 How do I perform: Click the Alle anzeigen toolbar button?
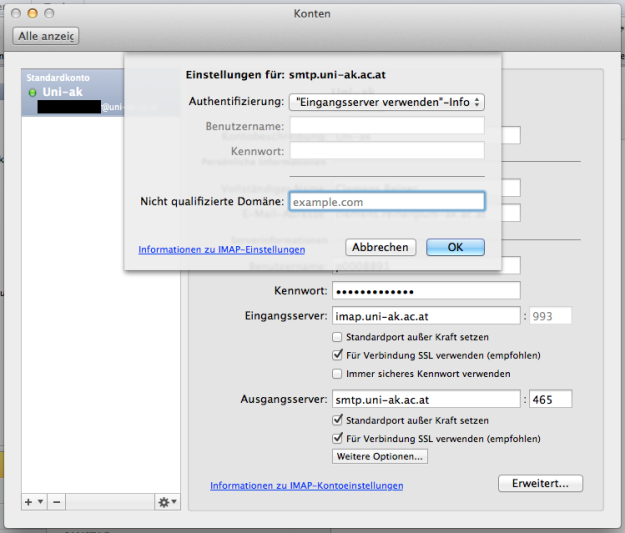coord(46,36)
